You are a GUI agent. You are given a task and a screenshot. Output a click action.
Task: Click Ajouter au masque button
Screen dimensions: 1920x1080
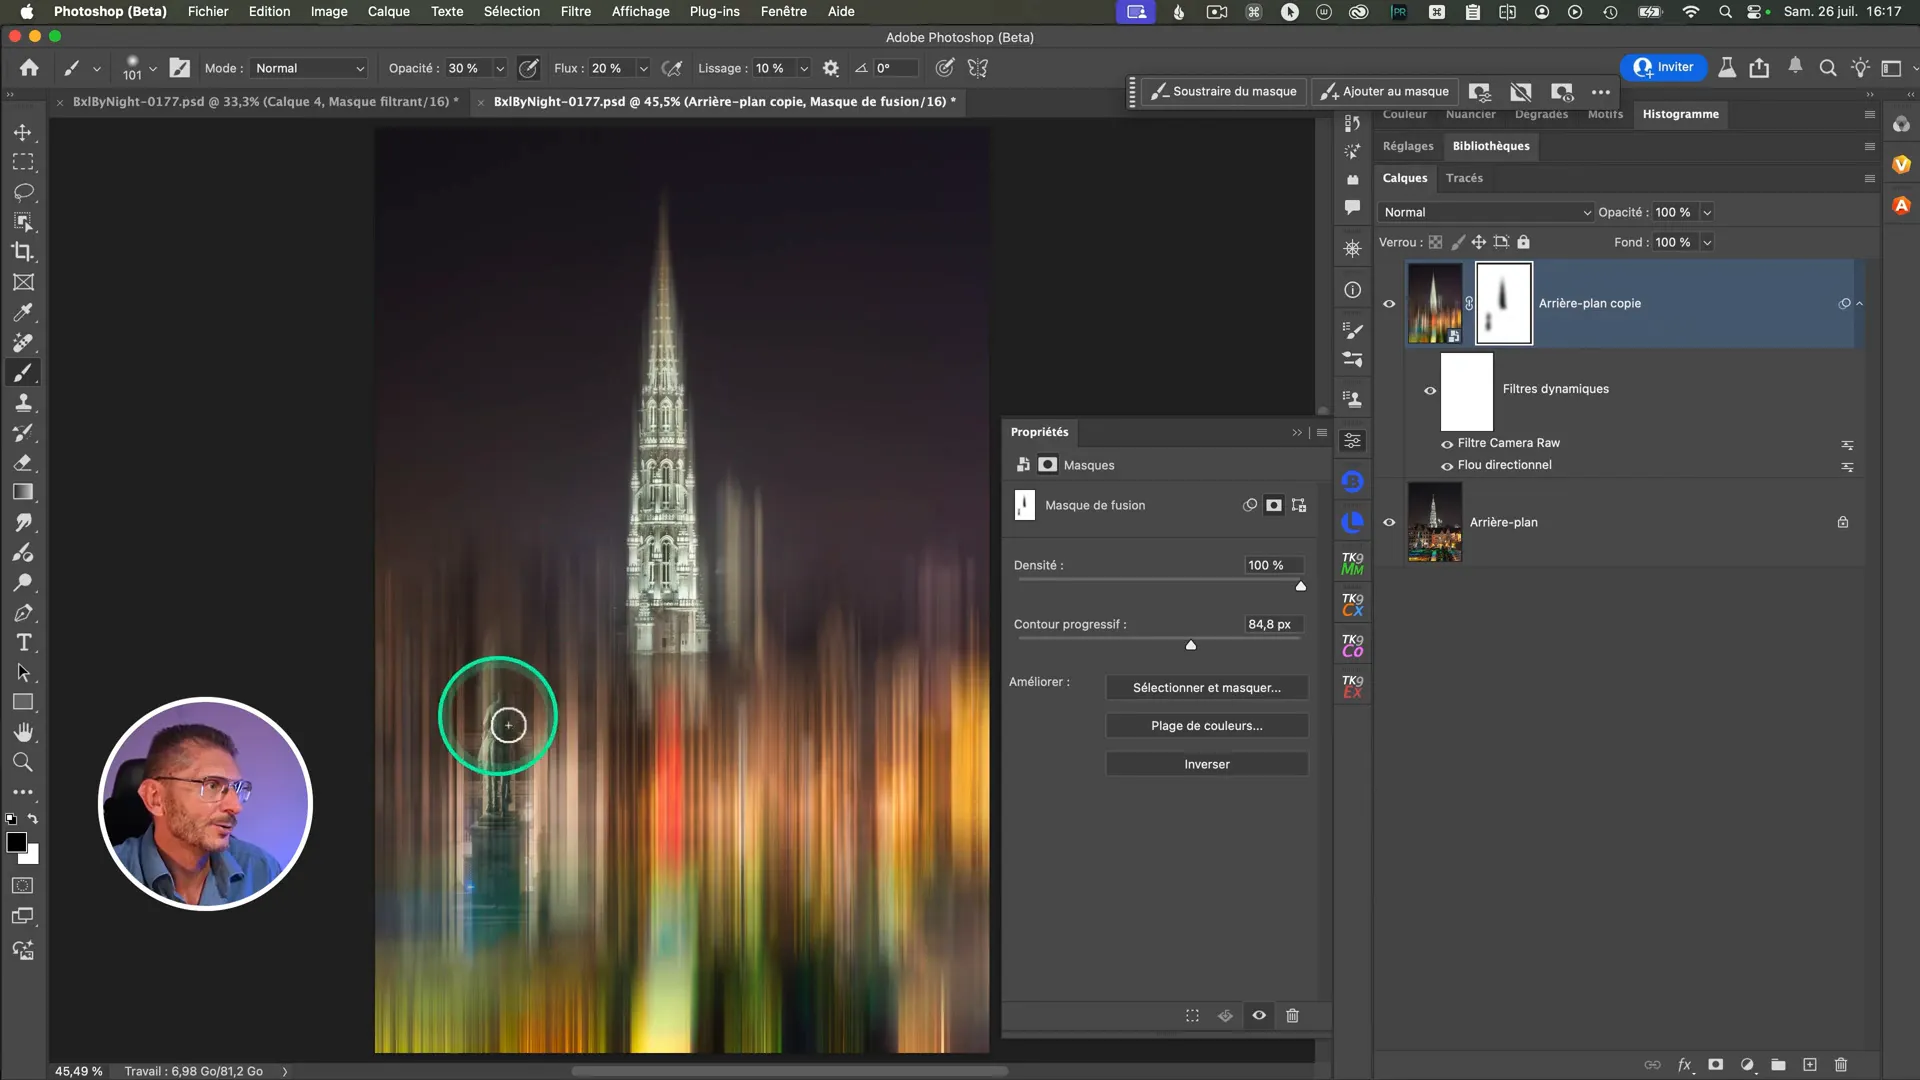pos(1385,91)
